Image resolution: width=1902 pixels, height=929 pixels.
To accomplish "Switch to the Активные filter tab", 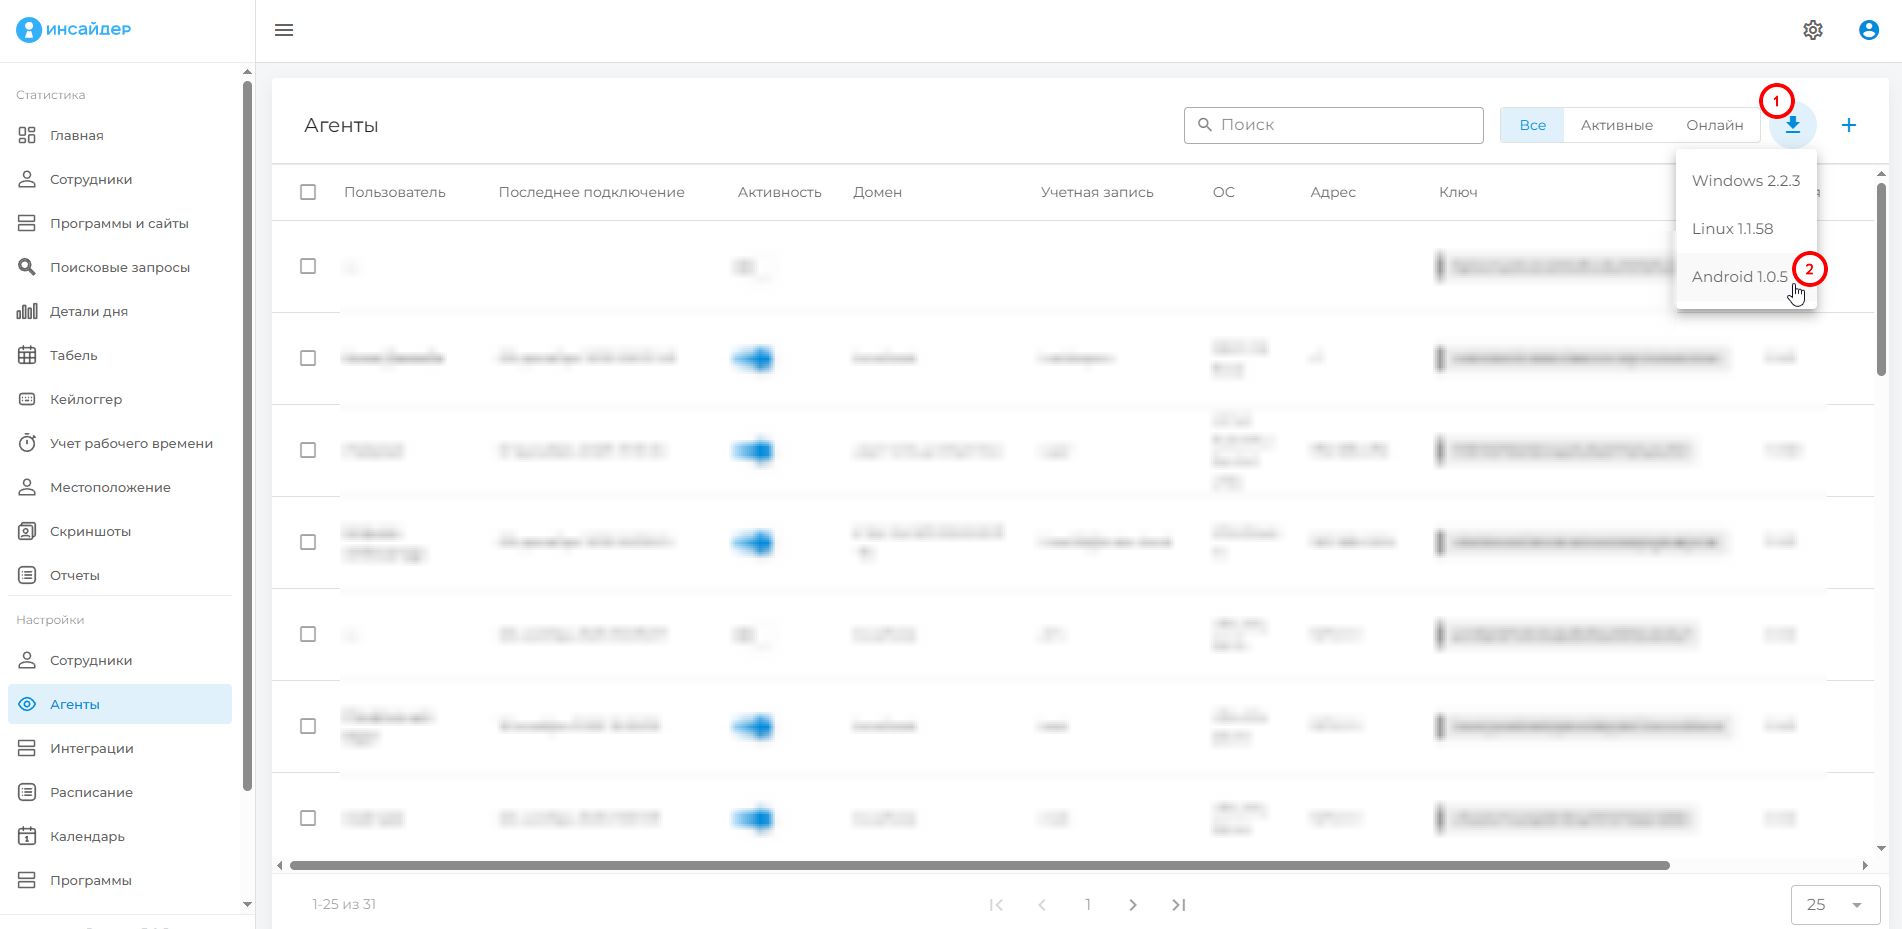I will [x=1616, y=125].
